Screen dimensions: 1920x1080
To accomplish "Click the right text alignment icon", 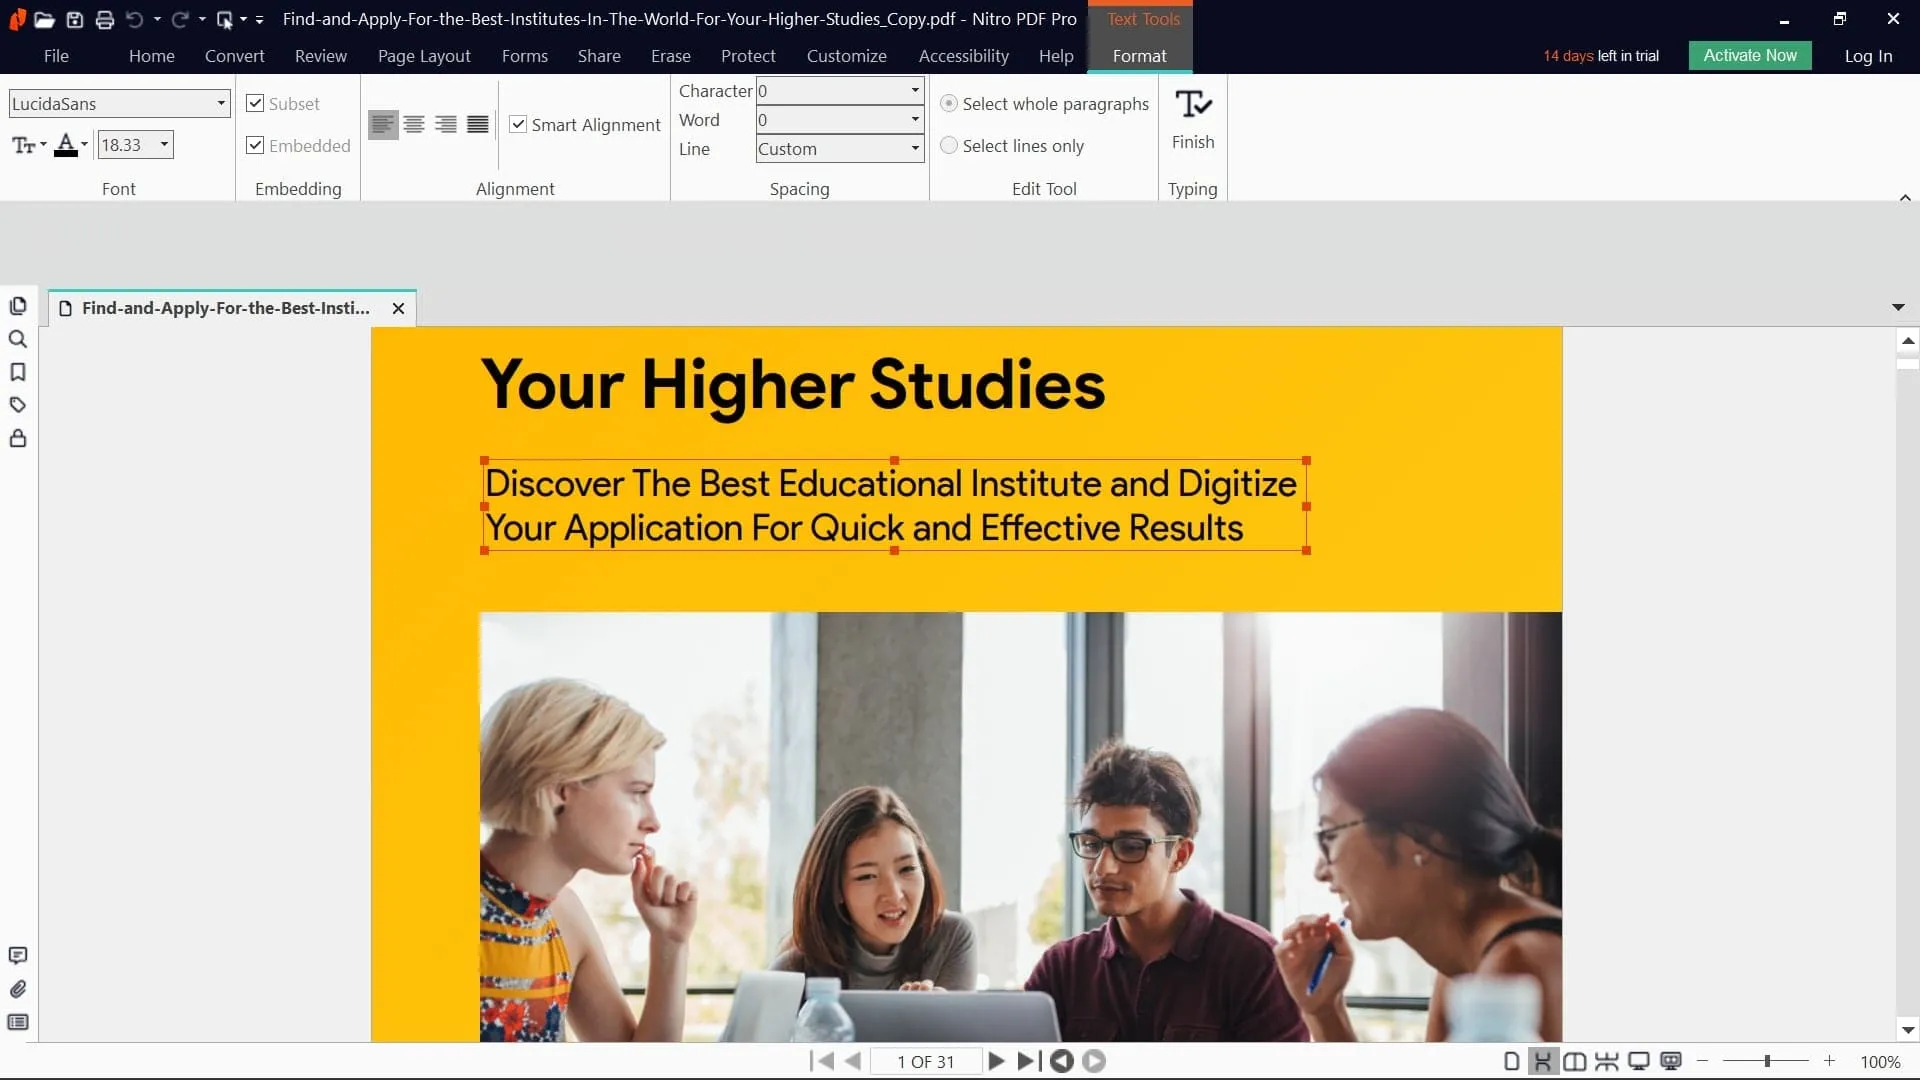I will (446, 124).
